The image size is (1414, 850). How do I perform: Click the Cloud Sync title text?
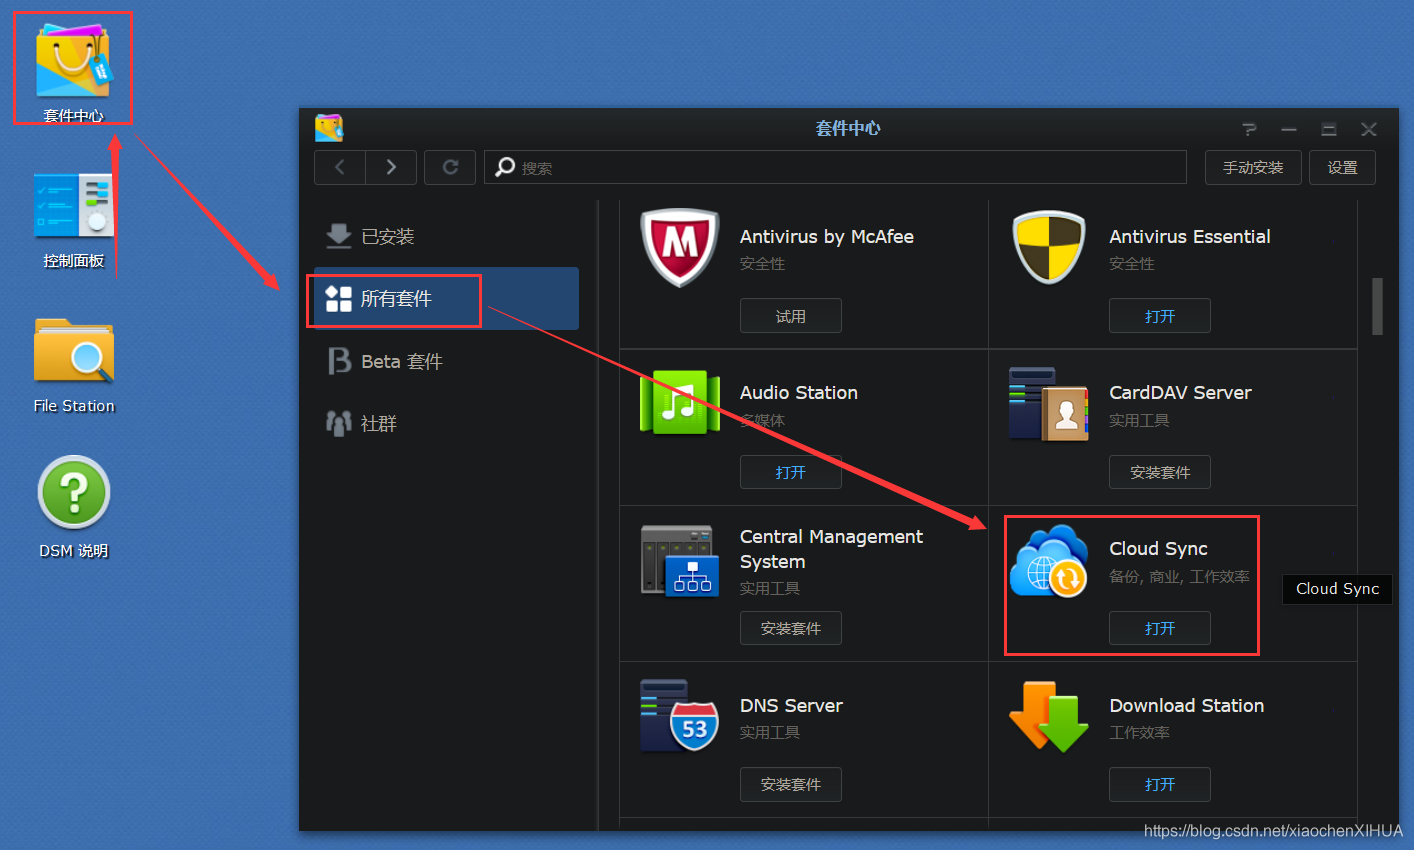(x=1158, y=549)
